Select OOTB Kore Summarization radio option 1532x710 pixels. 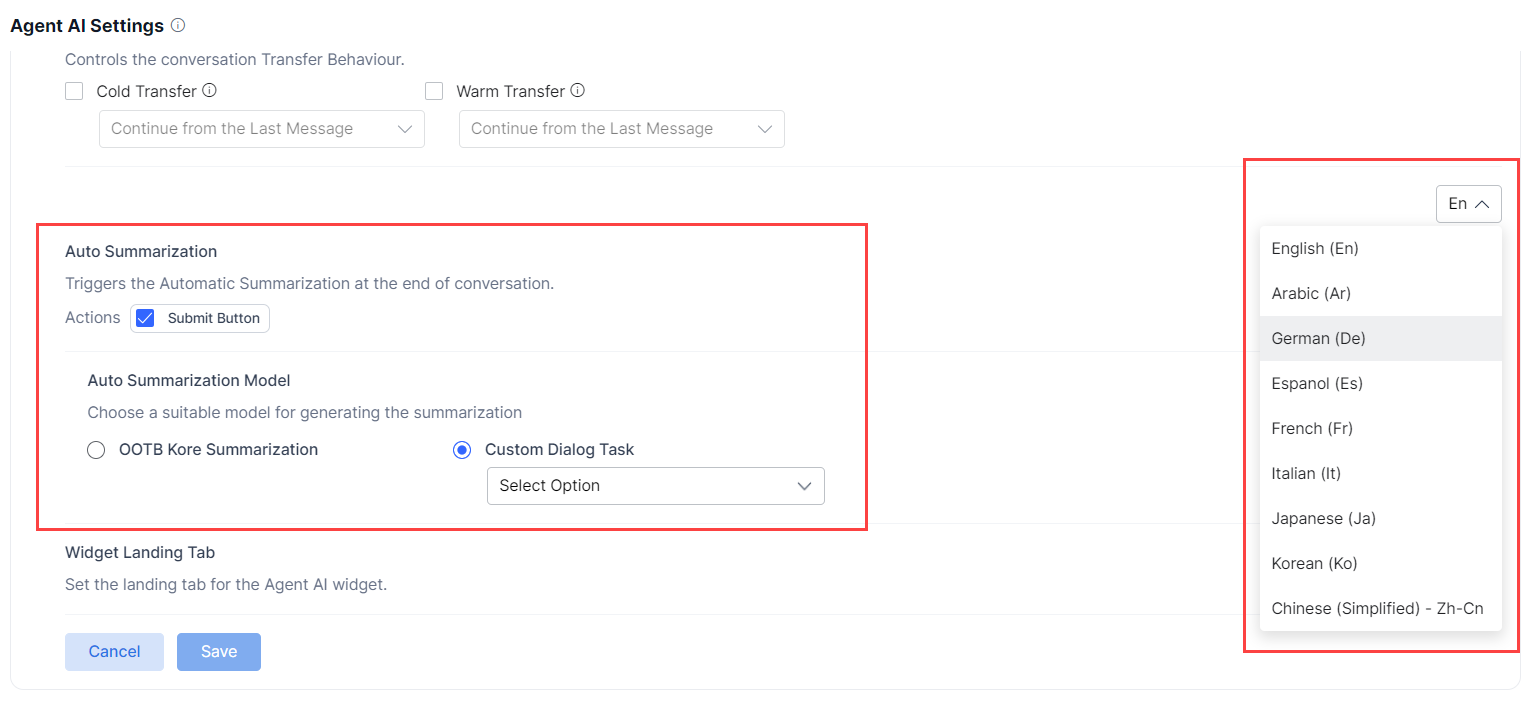click(96, 450)
